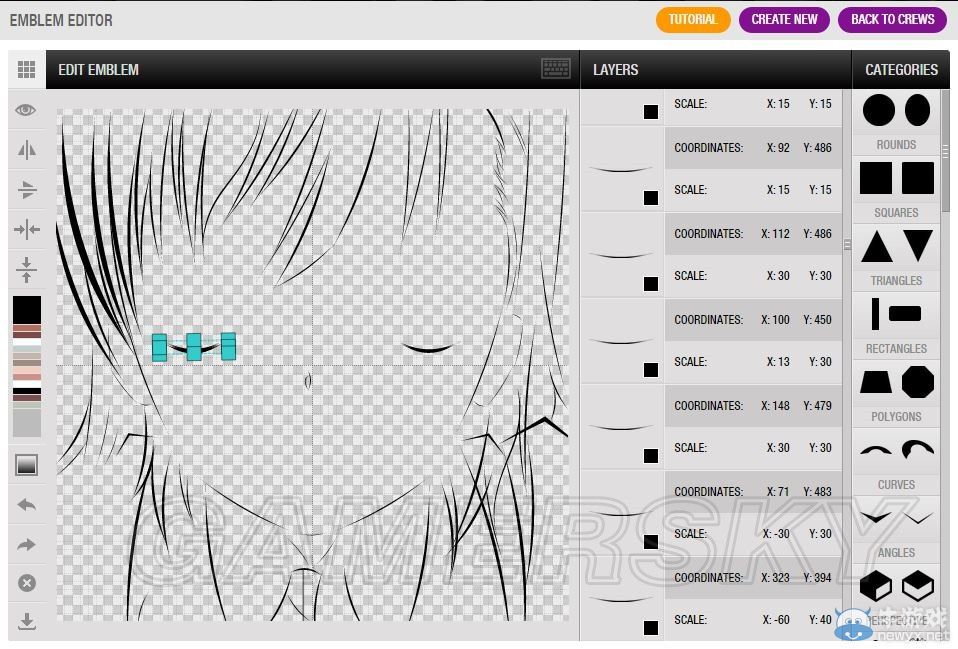Toggle visibility with the eye icon
Screen dimensions: 958x649
[27, 110]
